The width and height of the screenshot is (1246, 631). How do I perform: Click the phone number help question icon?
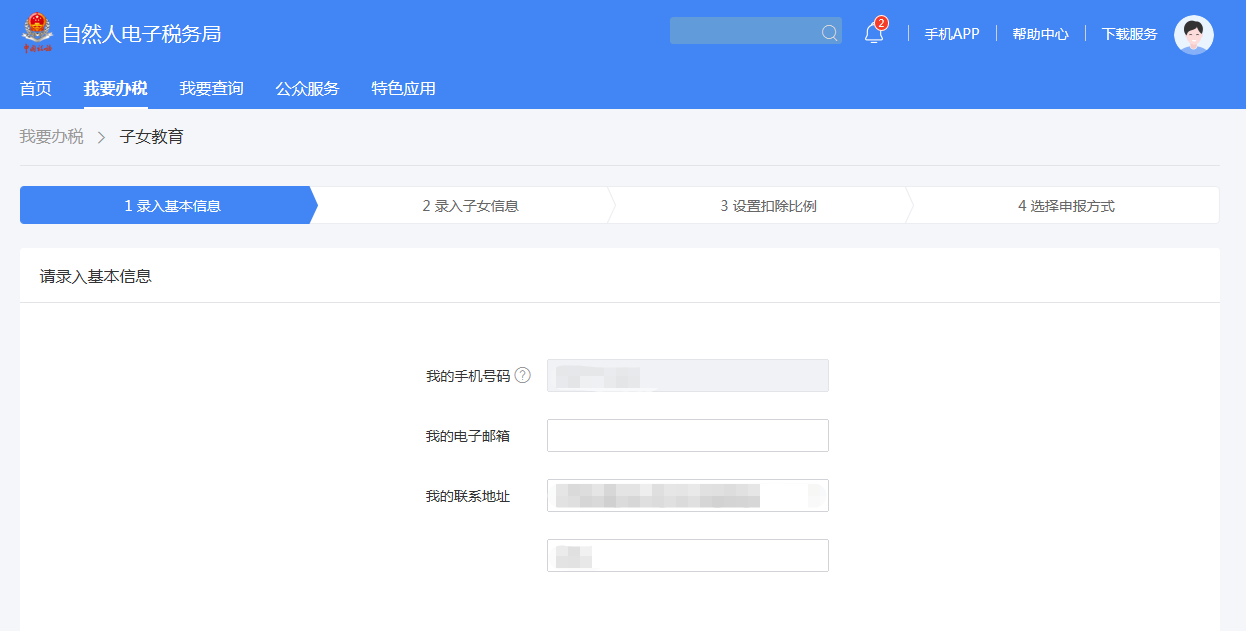click(522, 375)
